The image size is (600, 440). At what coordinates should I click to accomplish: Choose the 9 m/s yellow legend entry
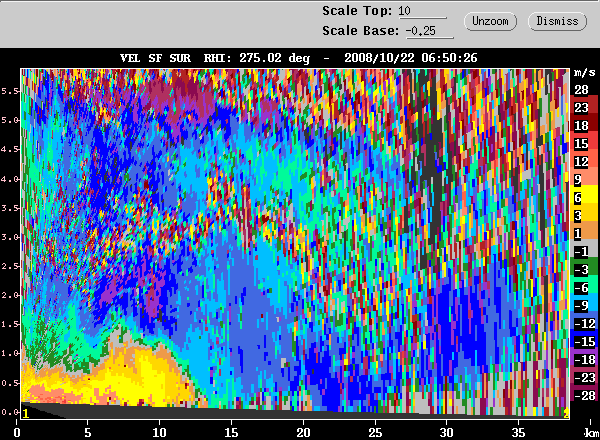click(584, 180)
